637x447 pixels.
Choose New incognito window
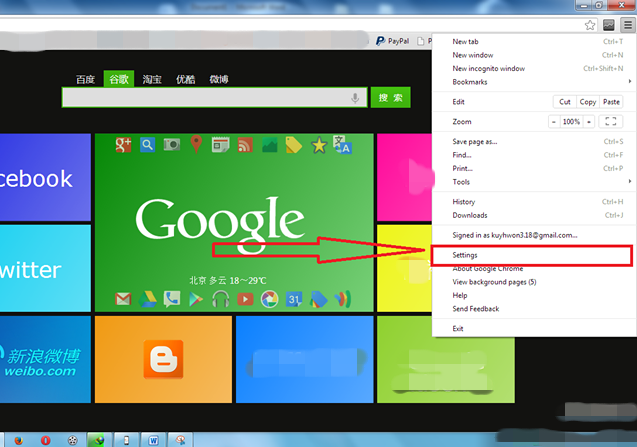534,68
